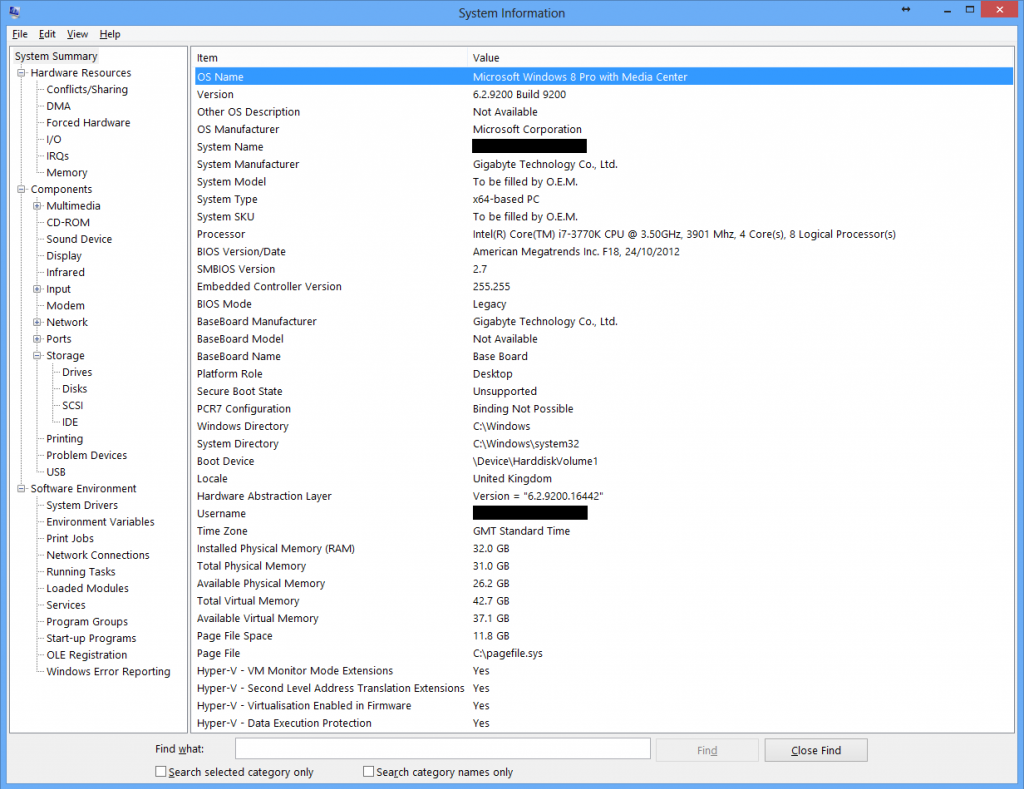Select System Drivers tree item

click(82, 506)
